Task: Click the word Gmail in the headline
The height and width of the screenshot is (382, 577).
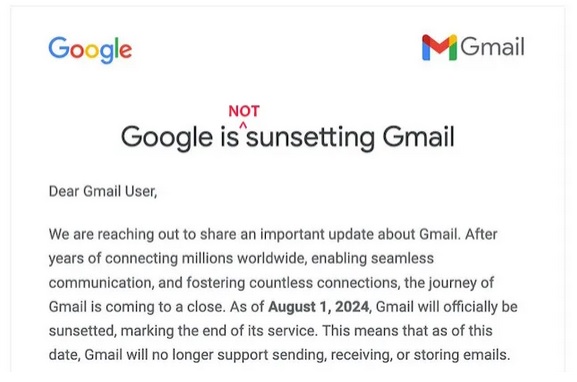Action: [418, 137]
